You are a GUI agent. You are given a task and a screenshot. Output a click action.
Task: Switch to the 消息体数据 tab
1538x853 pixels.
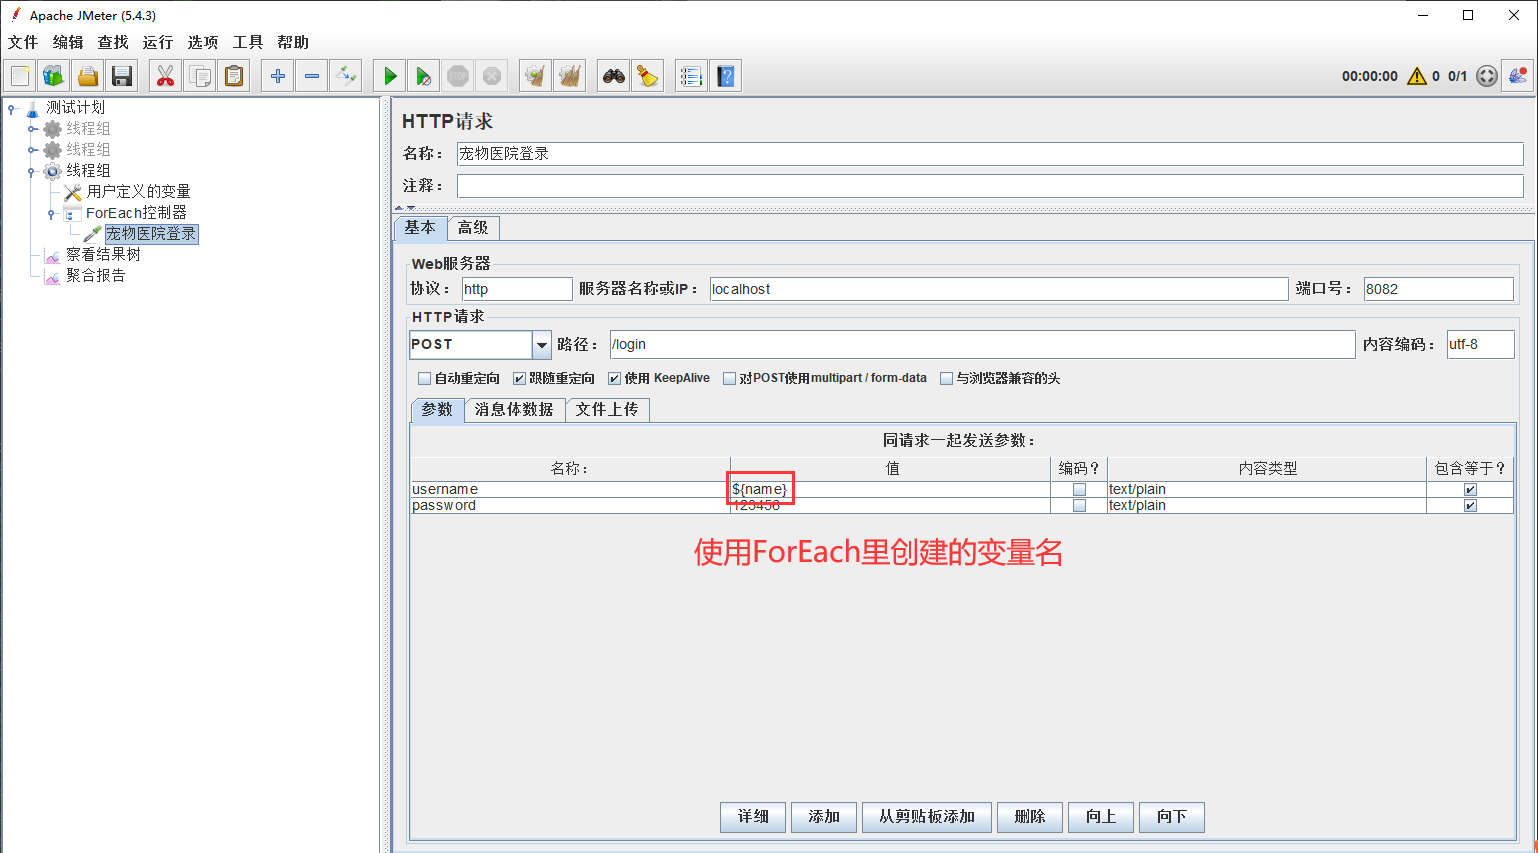(x=514, y=410)
